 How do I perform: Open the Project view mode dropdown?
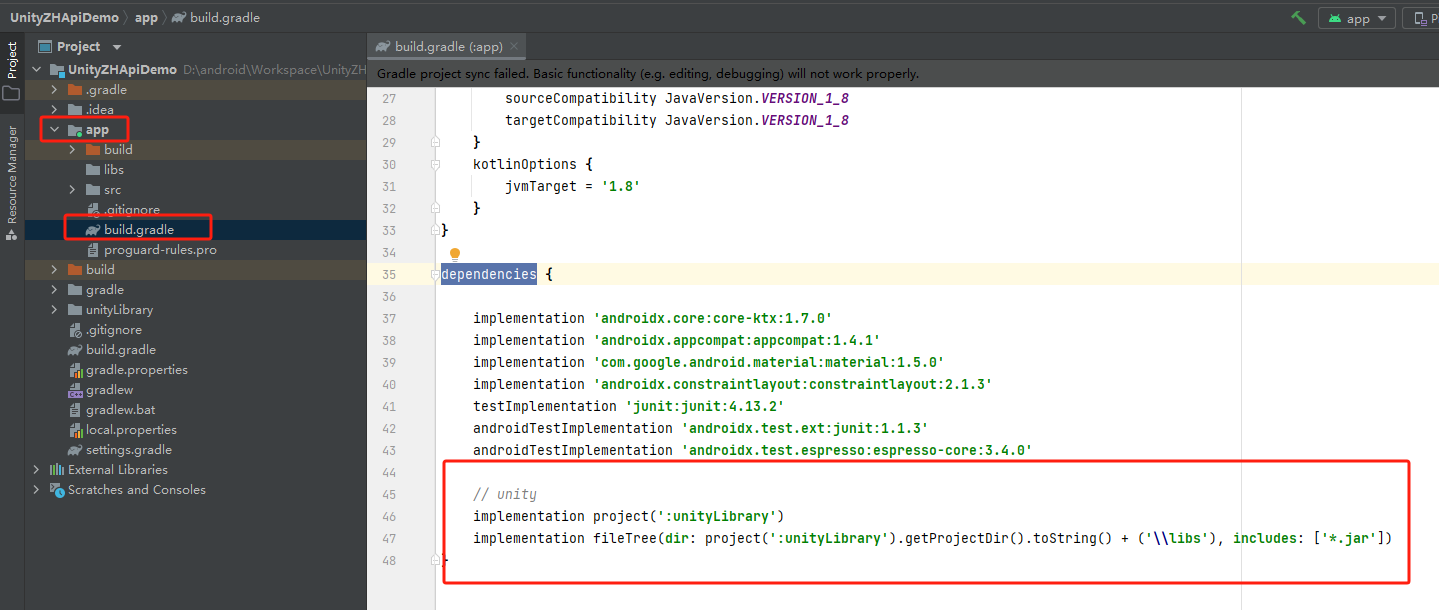(x=117, y=47)
